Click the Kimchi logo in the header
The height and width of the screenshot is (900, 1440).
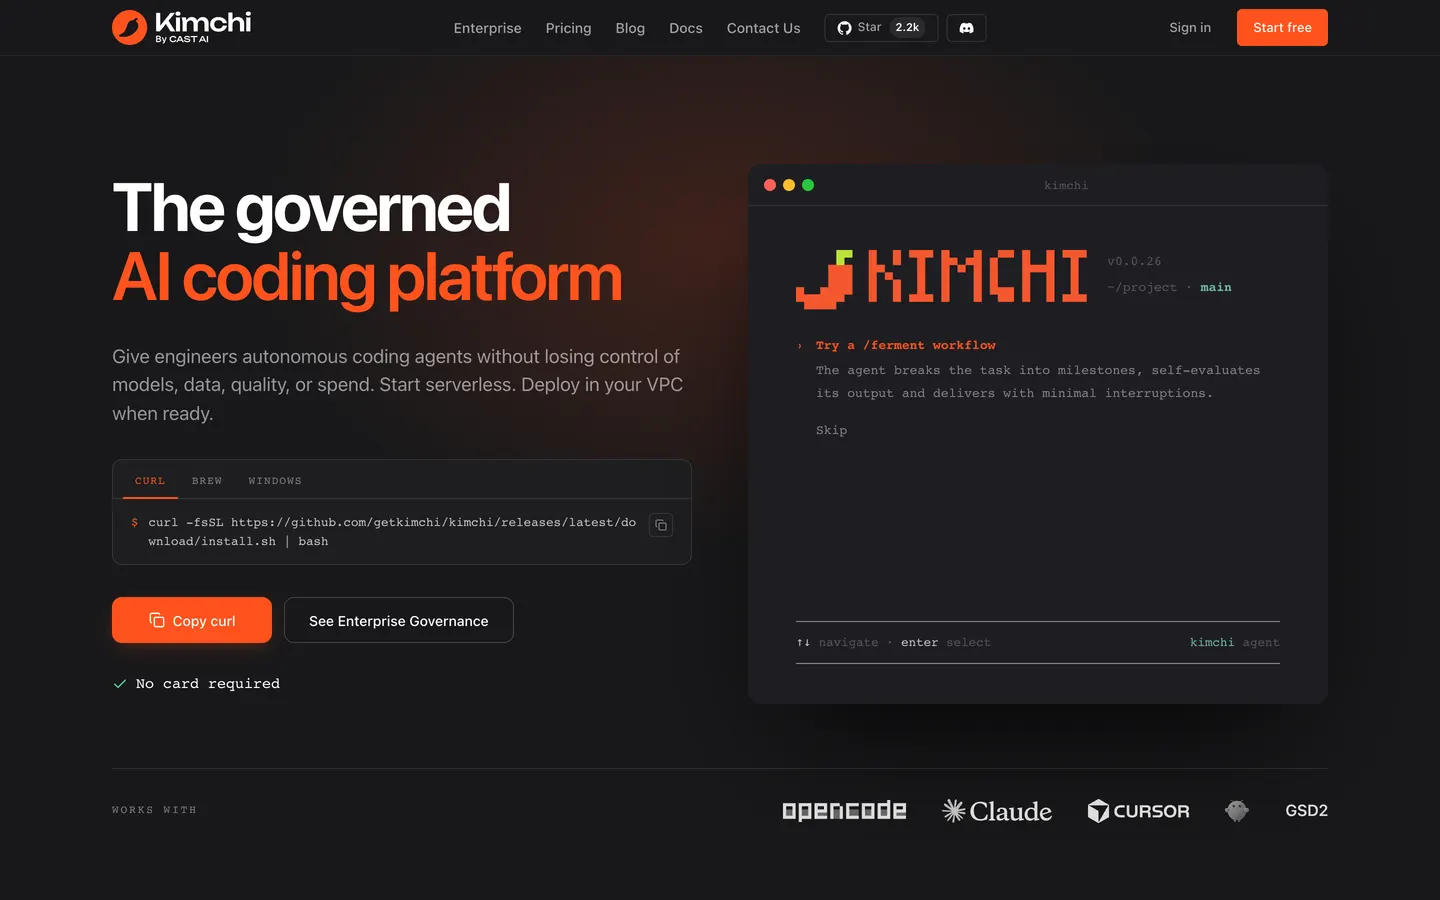181,28
